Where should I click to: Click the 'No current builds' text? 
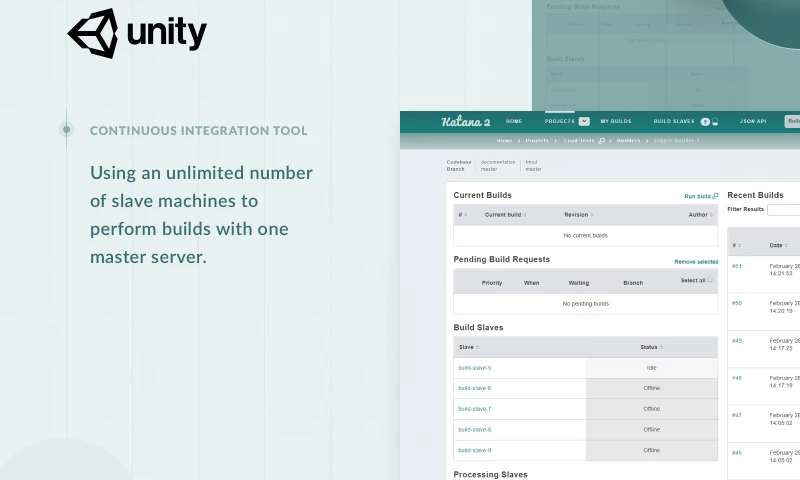pos(585,236)
